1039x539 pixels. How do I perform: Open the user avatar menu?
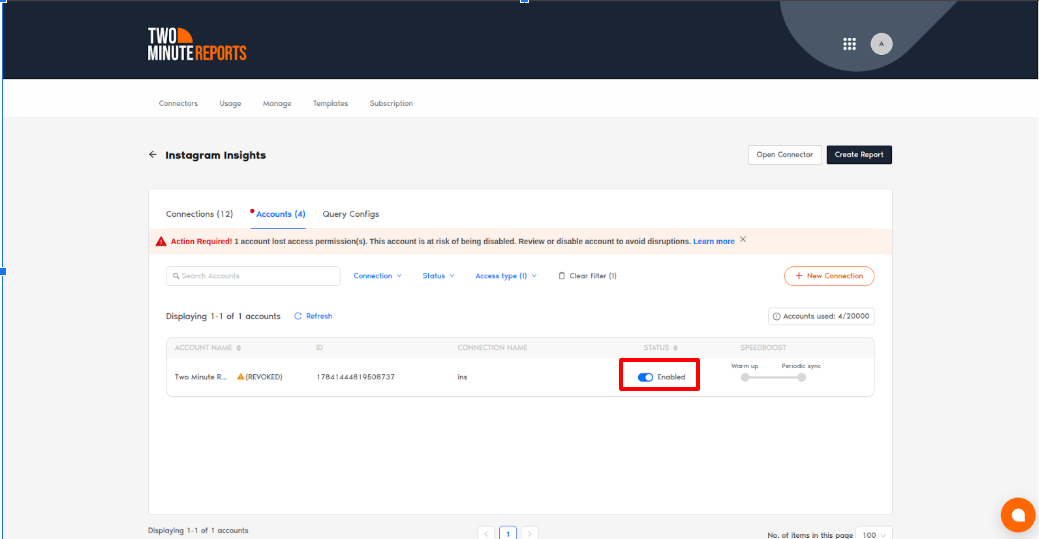pyautogui.click(x=881, y=44)
